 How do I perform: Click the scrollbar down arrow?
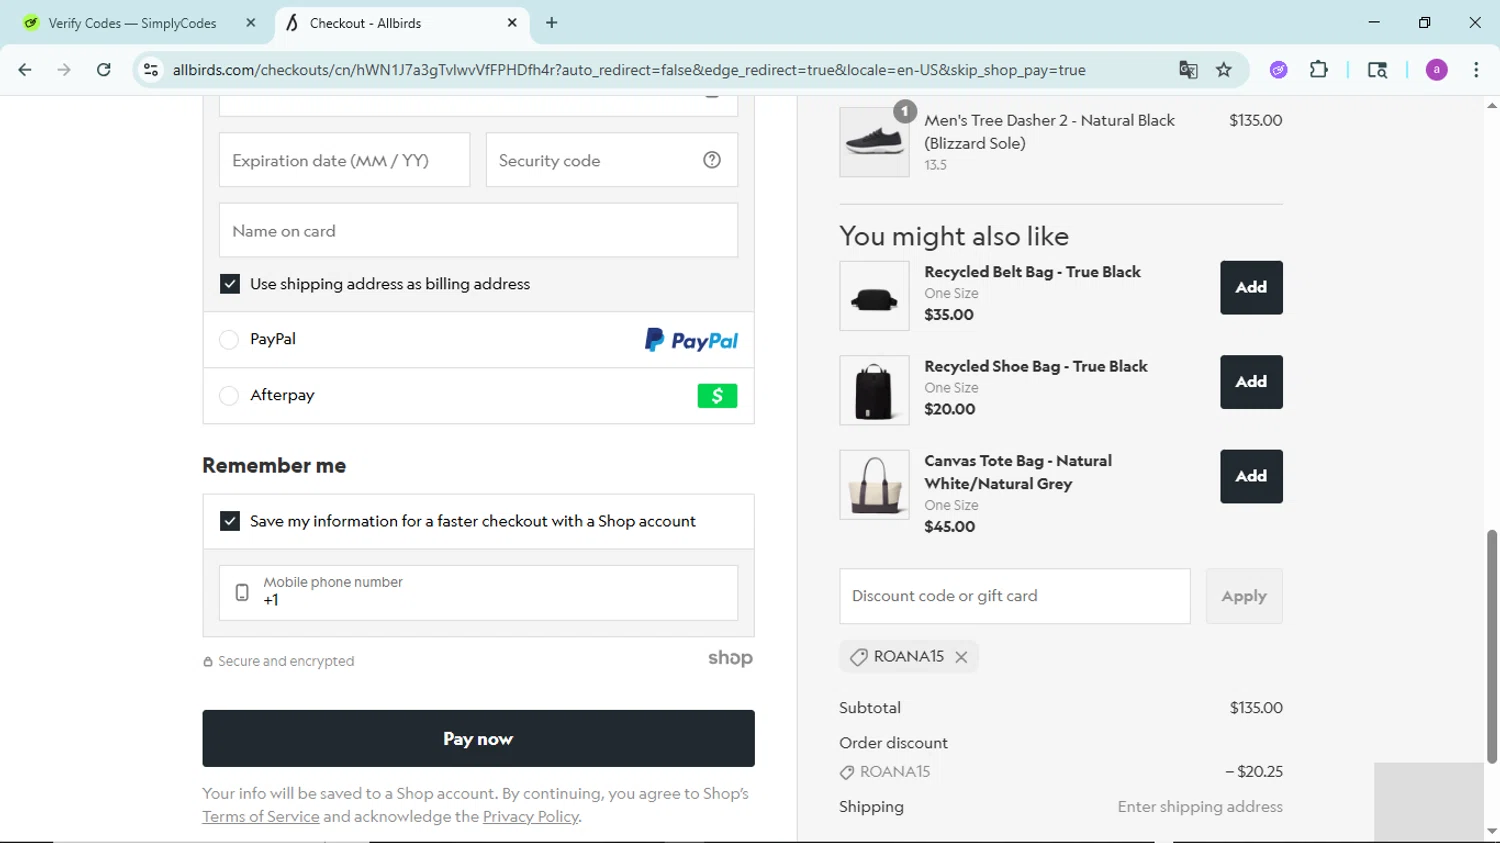[1492, 832]
